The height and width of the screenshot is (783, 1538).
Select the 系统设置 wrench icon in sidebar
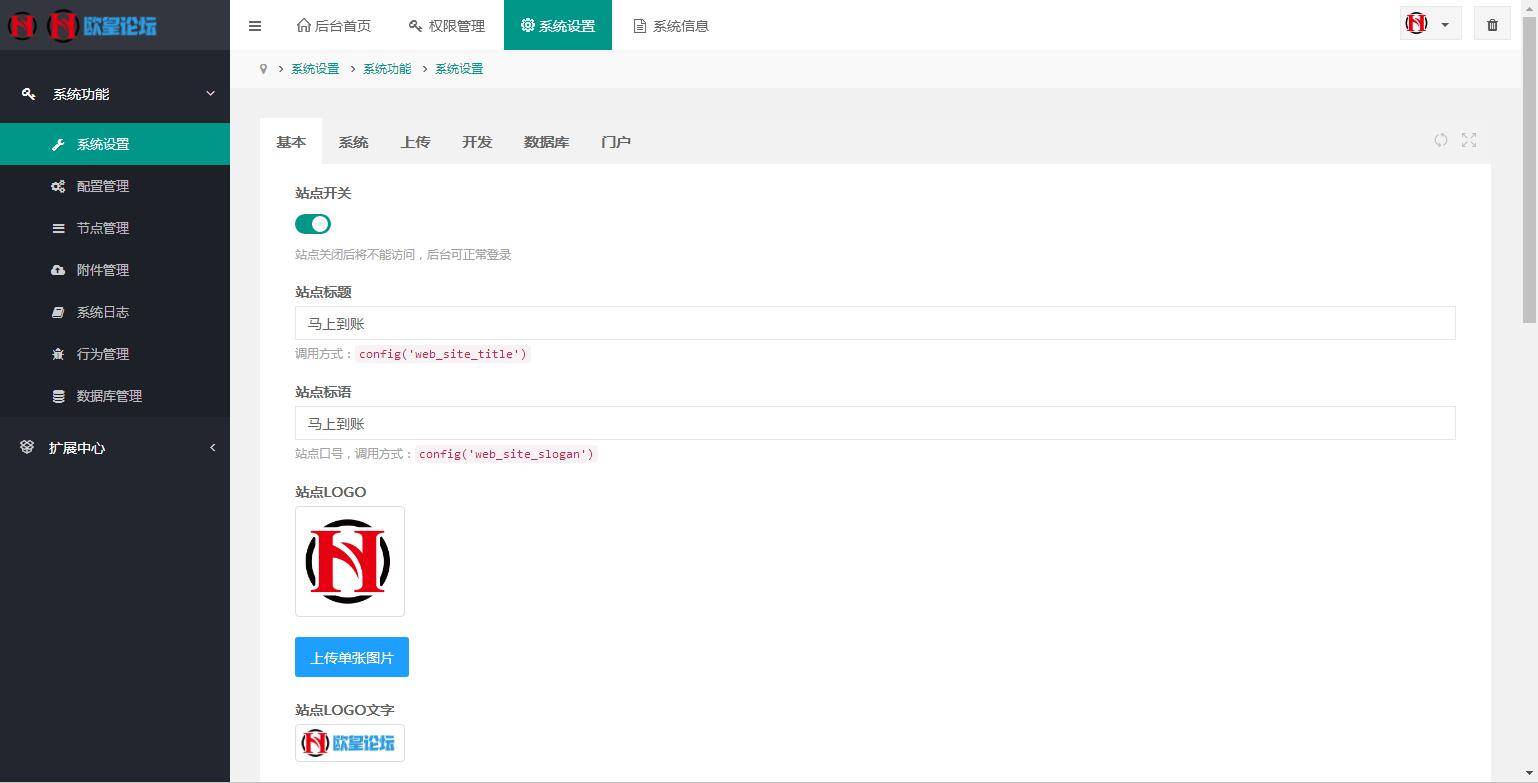click(x=60, y=143)
